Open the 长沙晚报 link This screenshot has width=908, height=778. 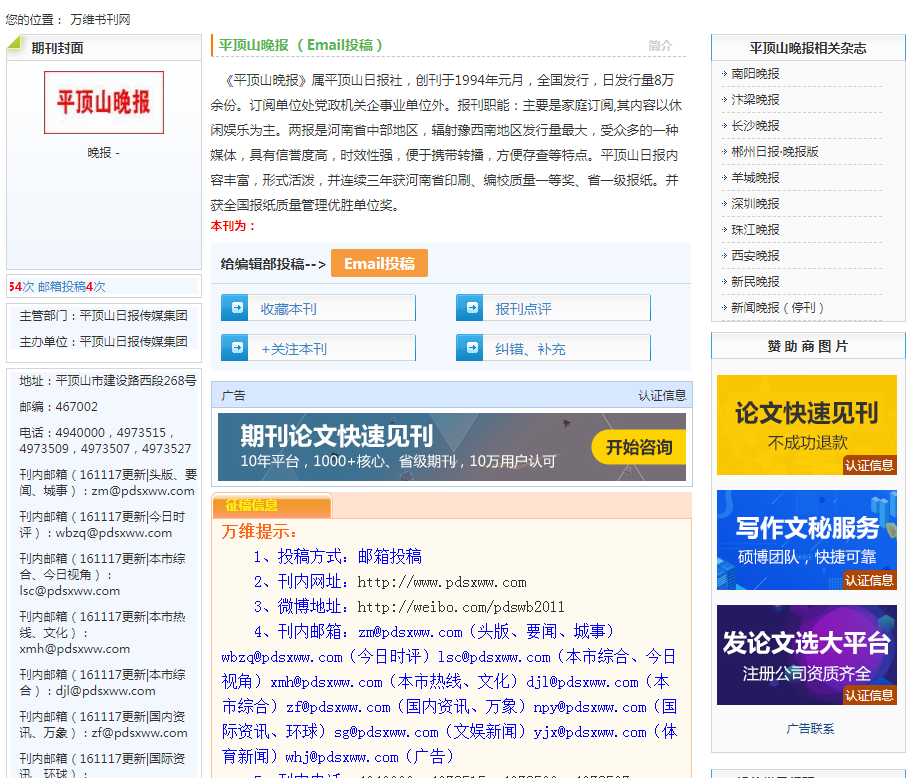[x=755, y=126]
